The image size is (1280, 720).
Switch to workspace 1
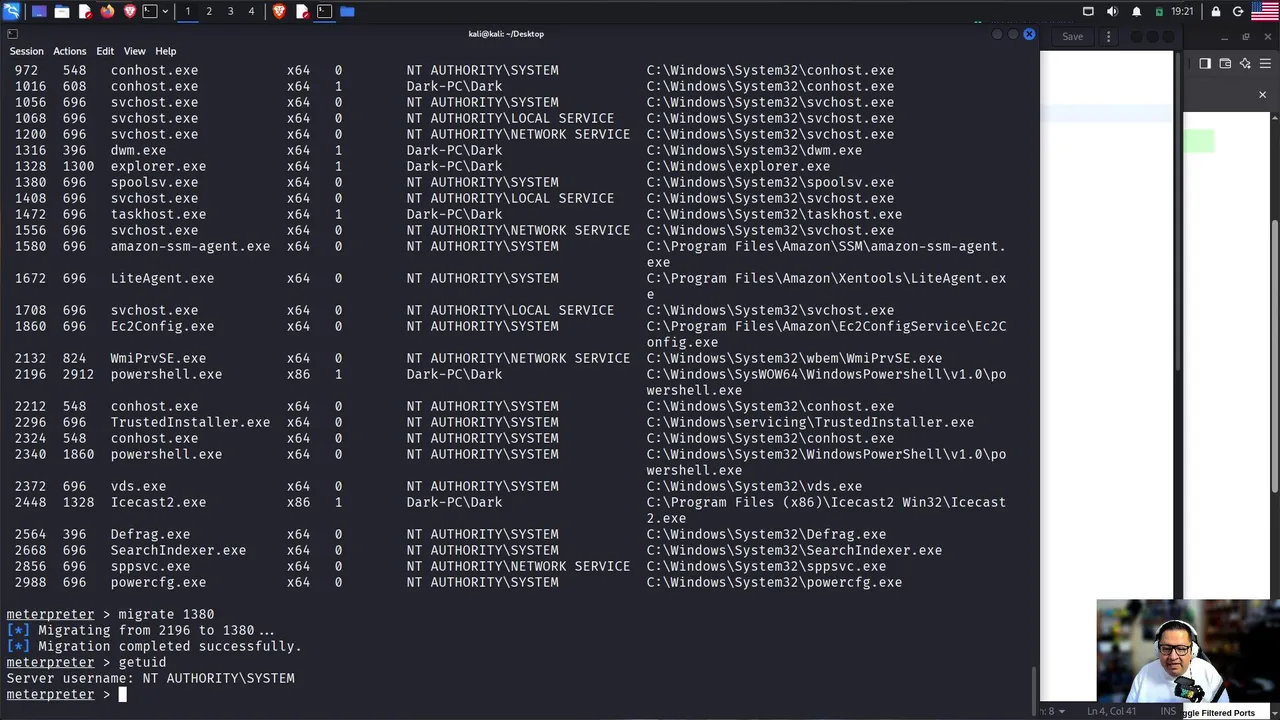187,11
